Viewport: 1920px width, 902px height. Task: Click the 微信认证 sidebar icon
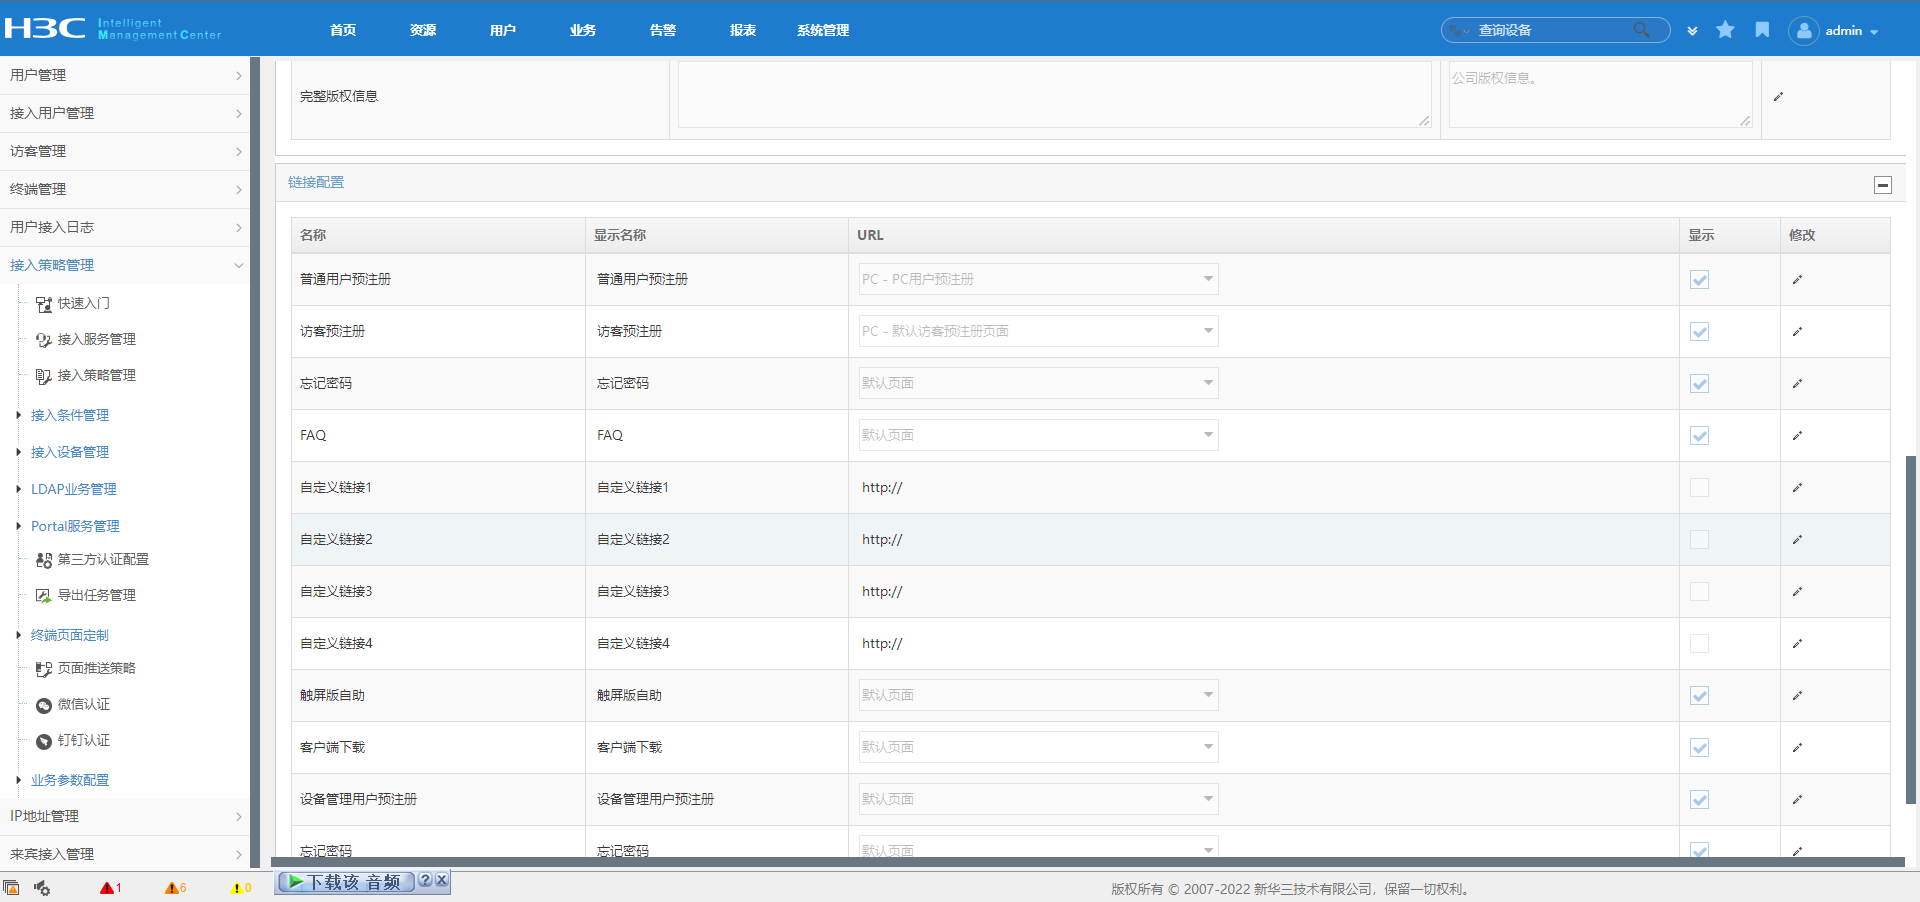pyautogui.click(x=44, y=705)
